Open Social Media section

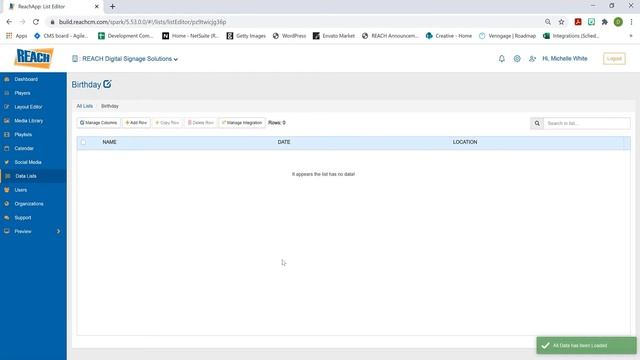tap(33, 162)
